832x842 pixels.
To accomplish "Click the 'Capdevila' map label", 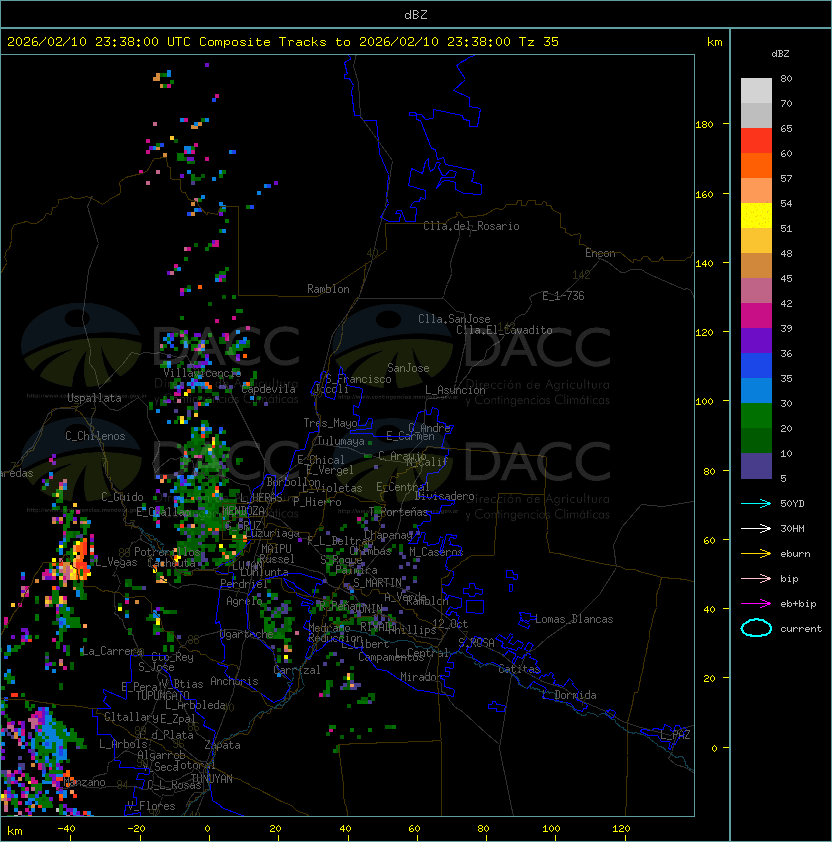I will coord(268,389).
